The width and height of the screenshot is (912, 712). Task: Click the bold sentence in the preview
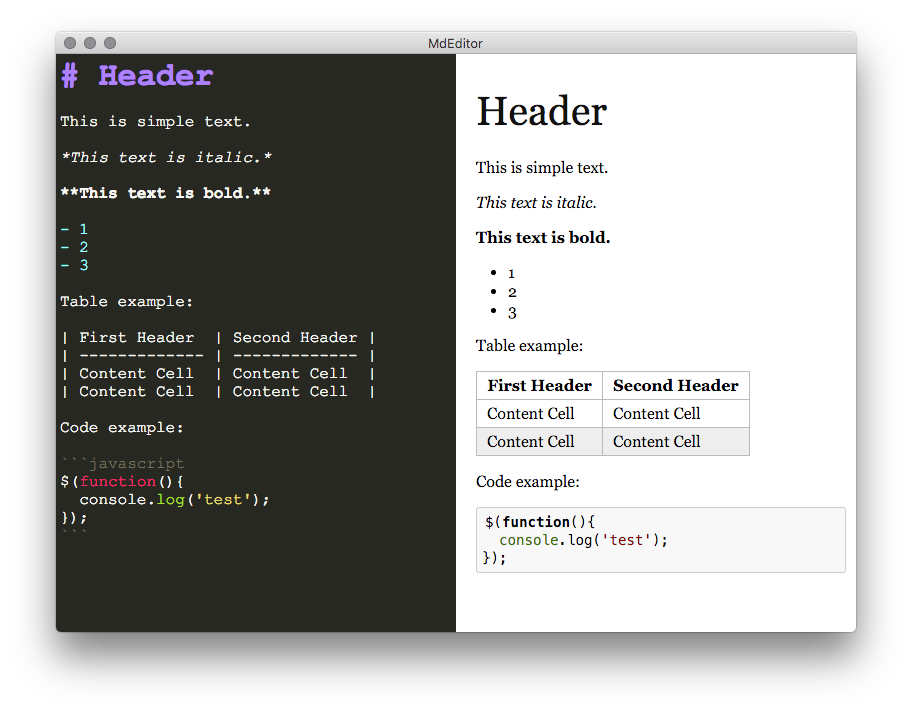tap(543, 237)
